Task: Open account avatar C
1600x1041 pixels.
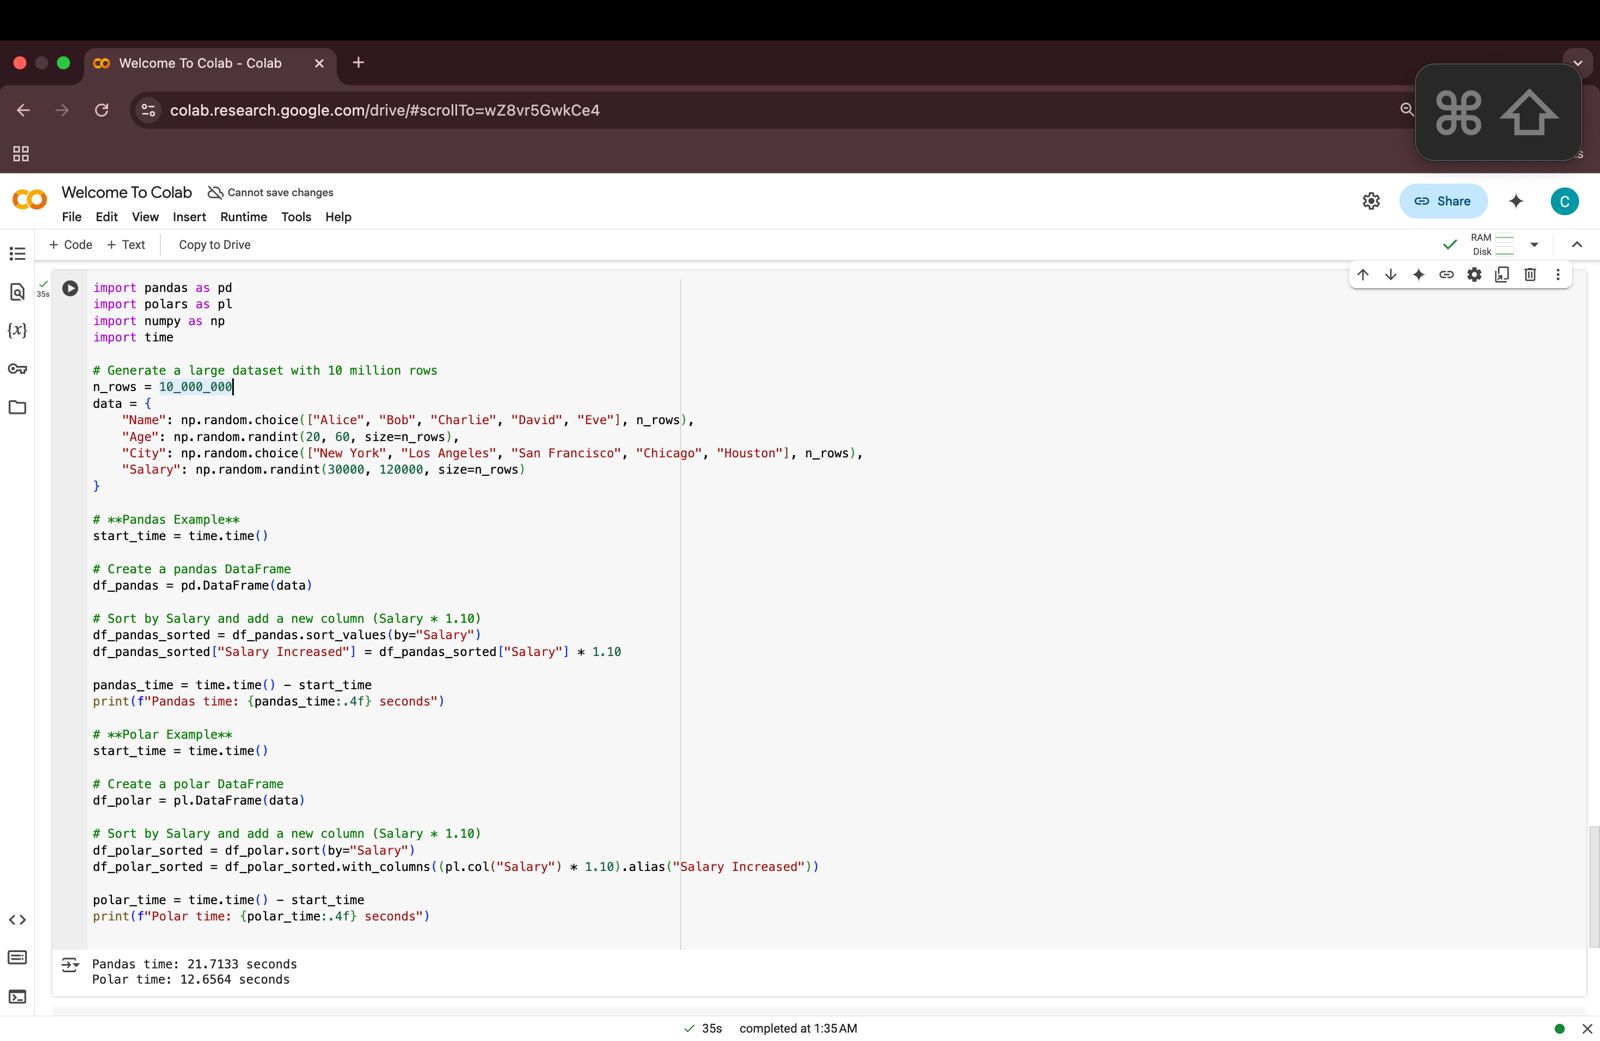Action: [x=1565, y=201]
